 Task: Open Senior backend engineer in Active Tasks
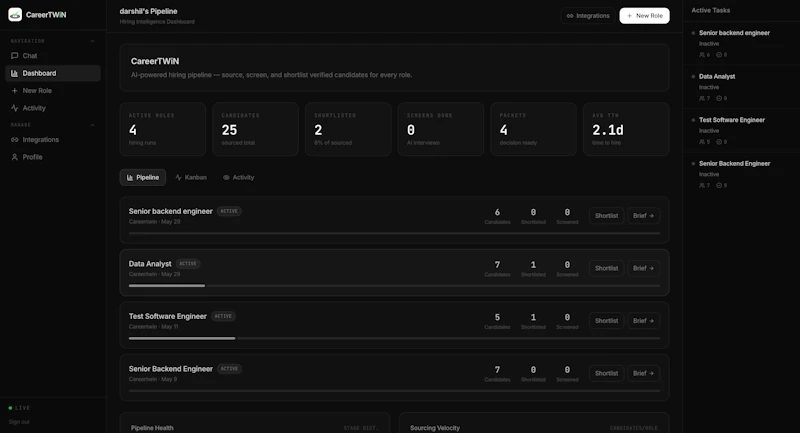coord(741,43)
